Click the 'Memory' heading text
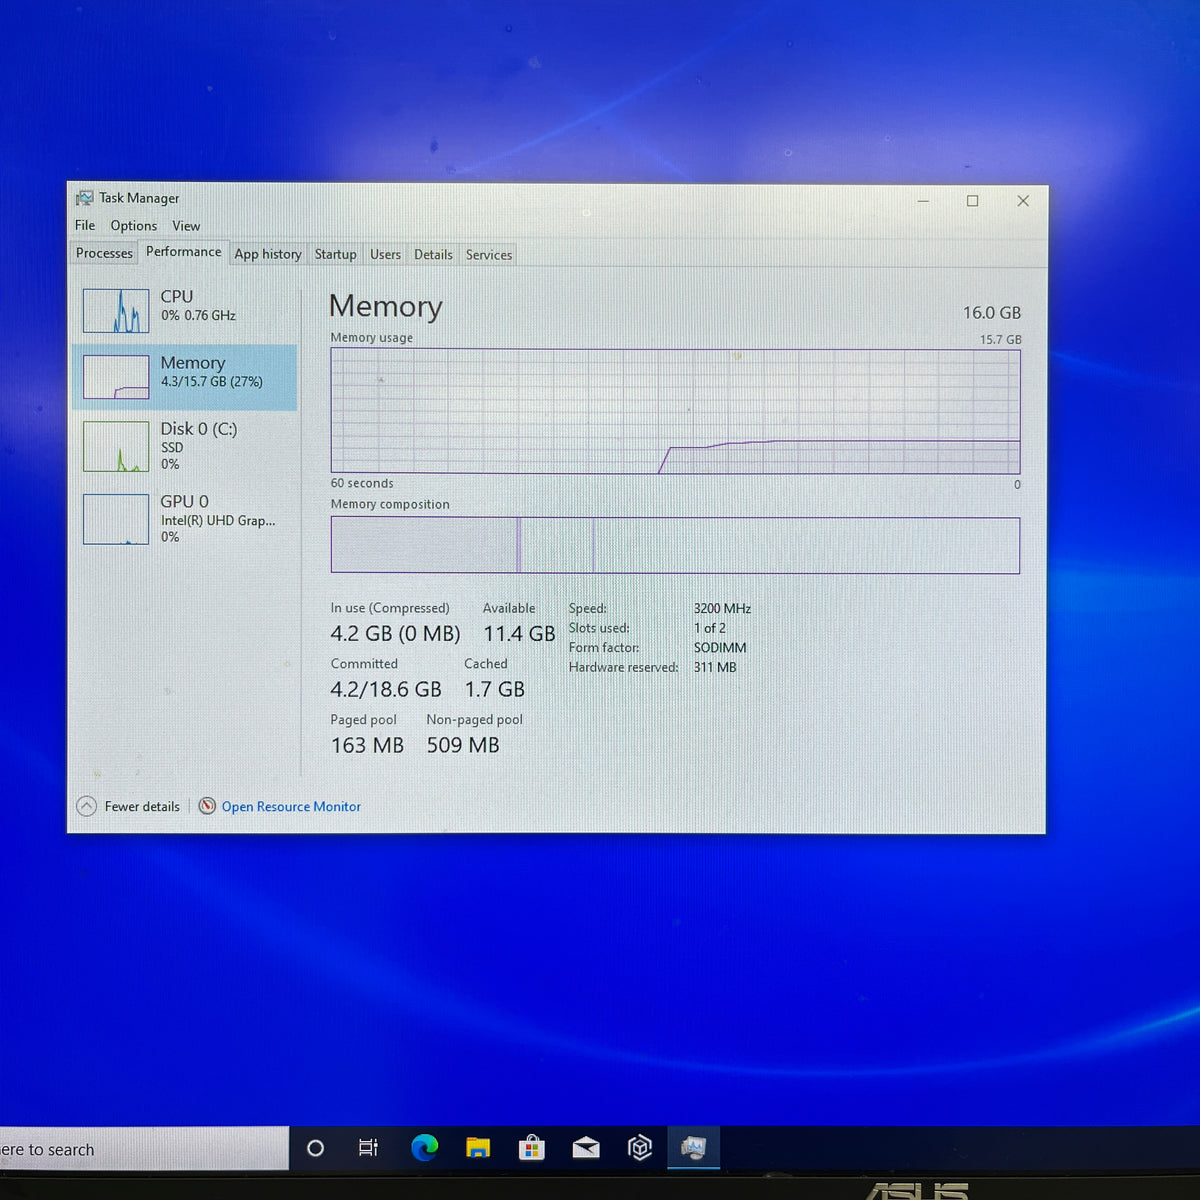The height and width of the screenshot is (1200, 1200). pyautogui.click(x=386, y=307)
